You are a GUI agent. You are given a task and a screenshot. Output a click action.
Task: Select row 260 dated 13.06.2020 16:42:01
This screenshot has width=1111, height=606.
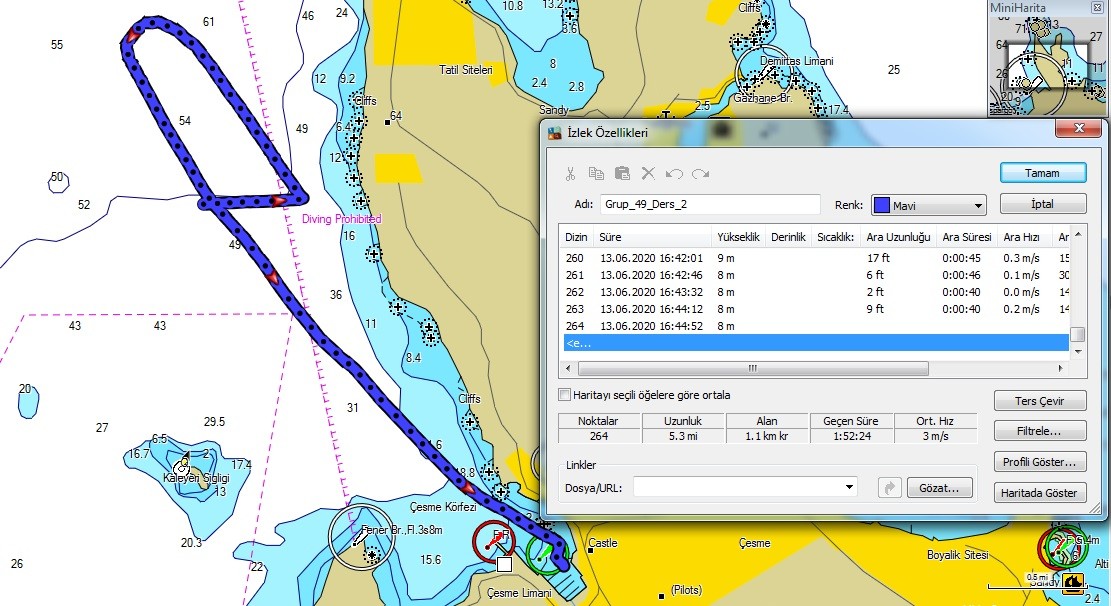[815, 258]
